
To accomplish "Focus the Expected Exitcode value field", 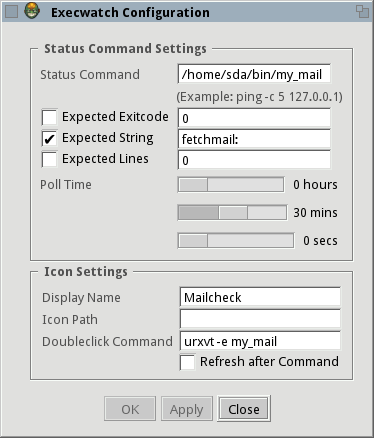I will tap(254, 118).
